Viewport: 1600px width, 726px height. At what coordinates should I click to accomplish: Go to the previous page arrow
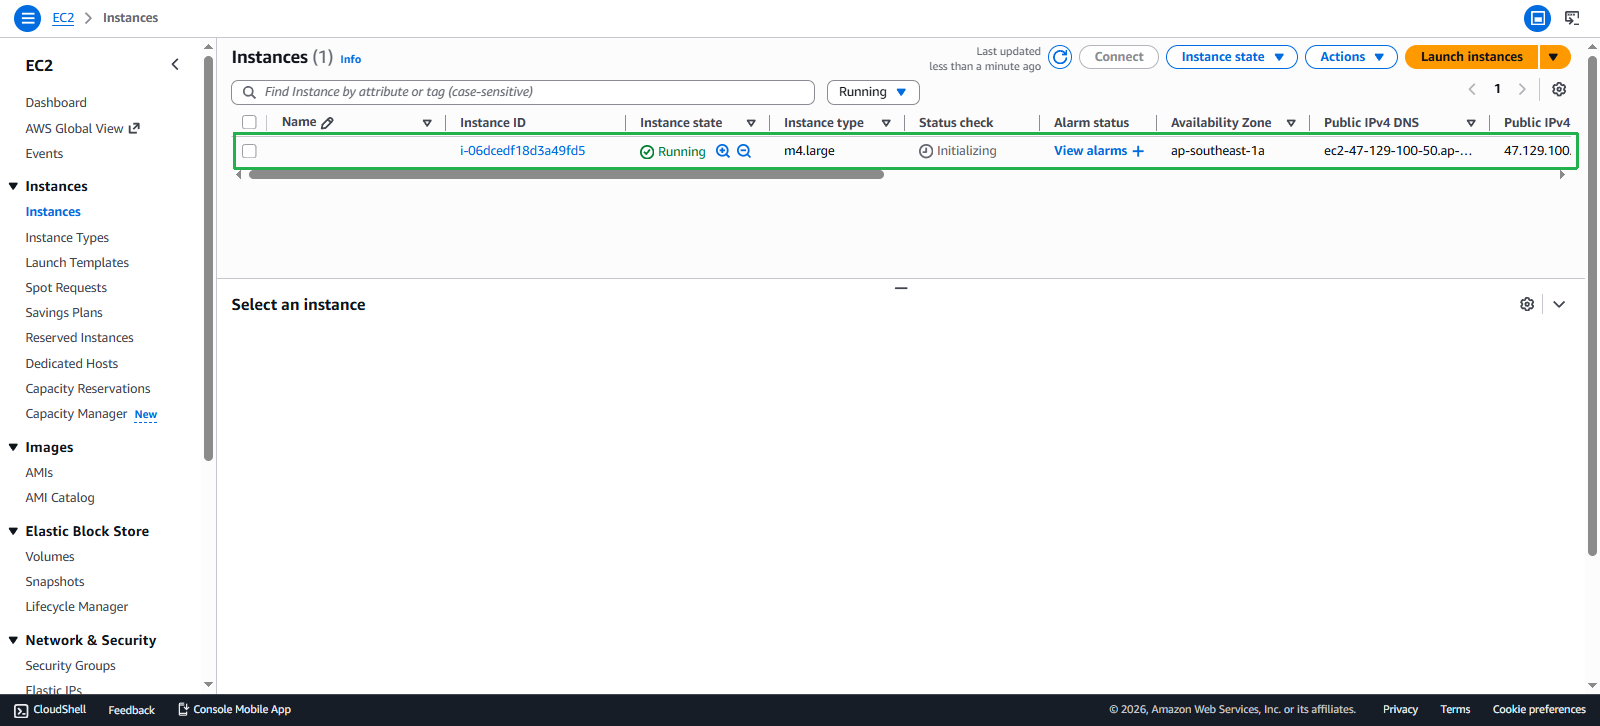pyautogui.click(x=1472, y=89)
